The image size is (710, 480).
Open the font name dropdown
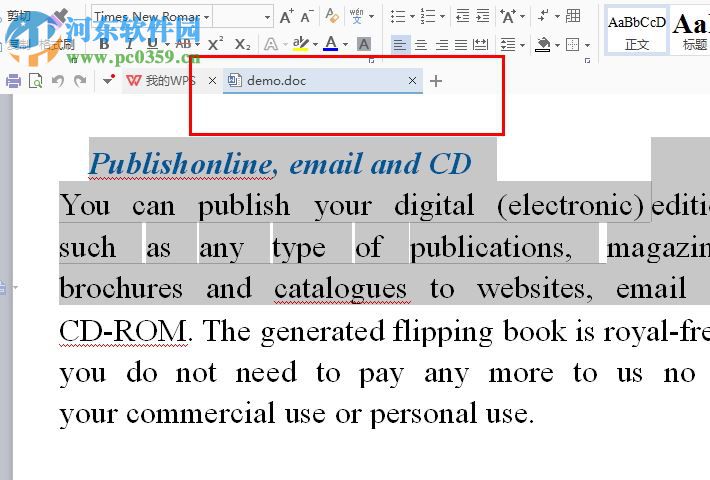pos(206,18)
